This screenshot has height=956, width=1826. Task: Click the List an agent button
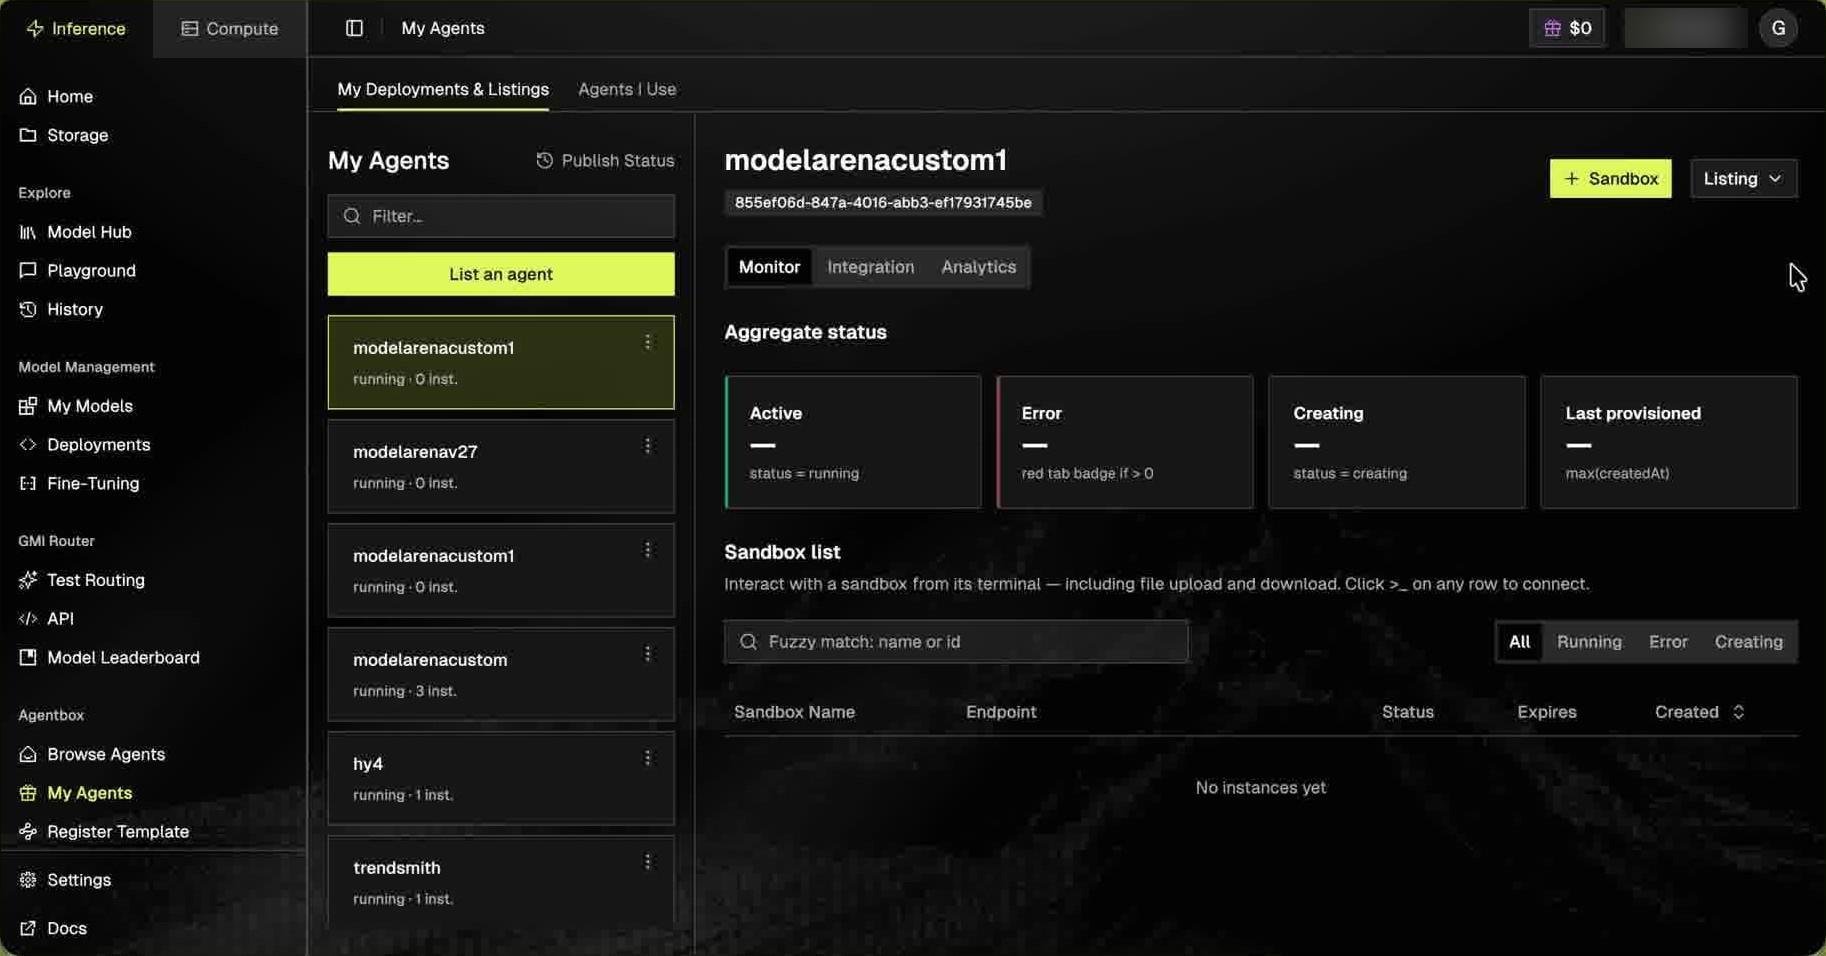point(501,274)
